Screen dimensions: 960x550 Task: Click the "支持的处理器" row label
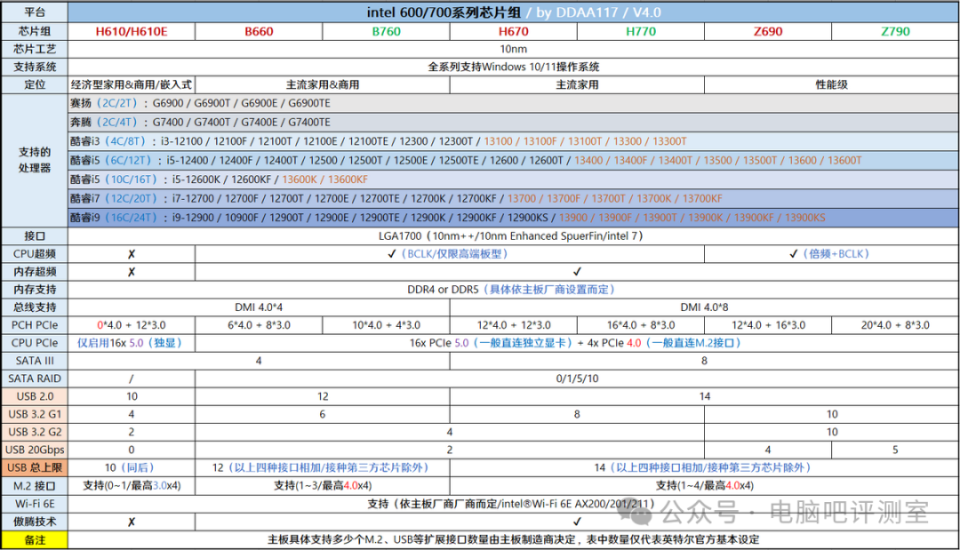(34, 160)
